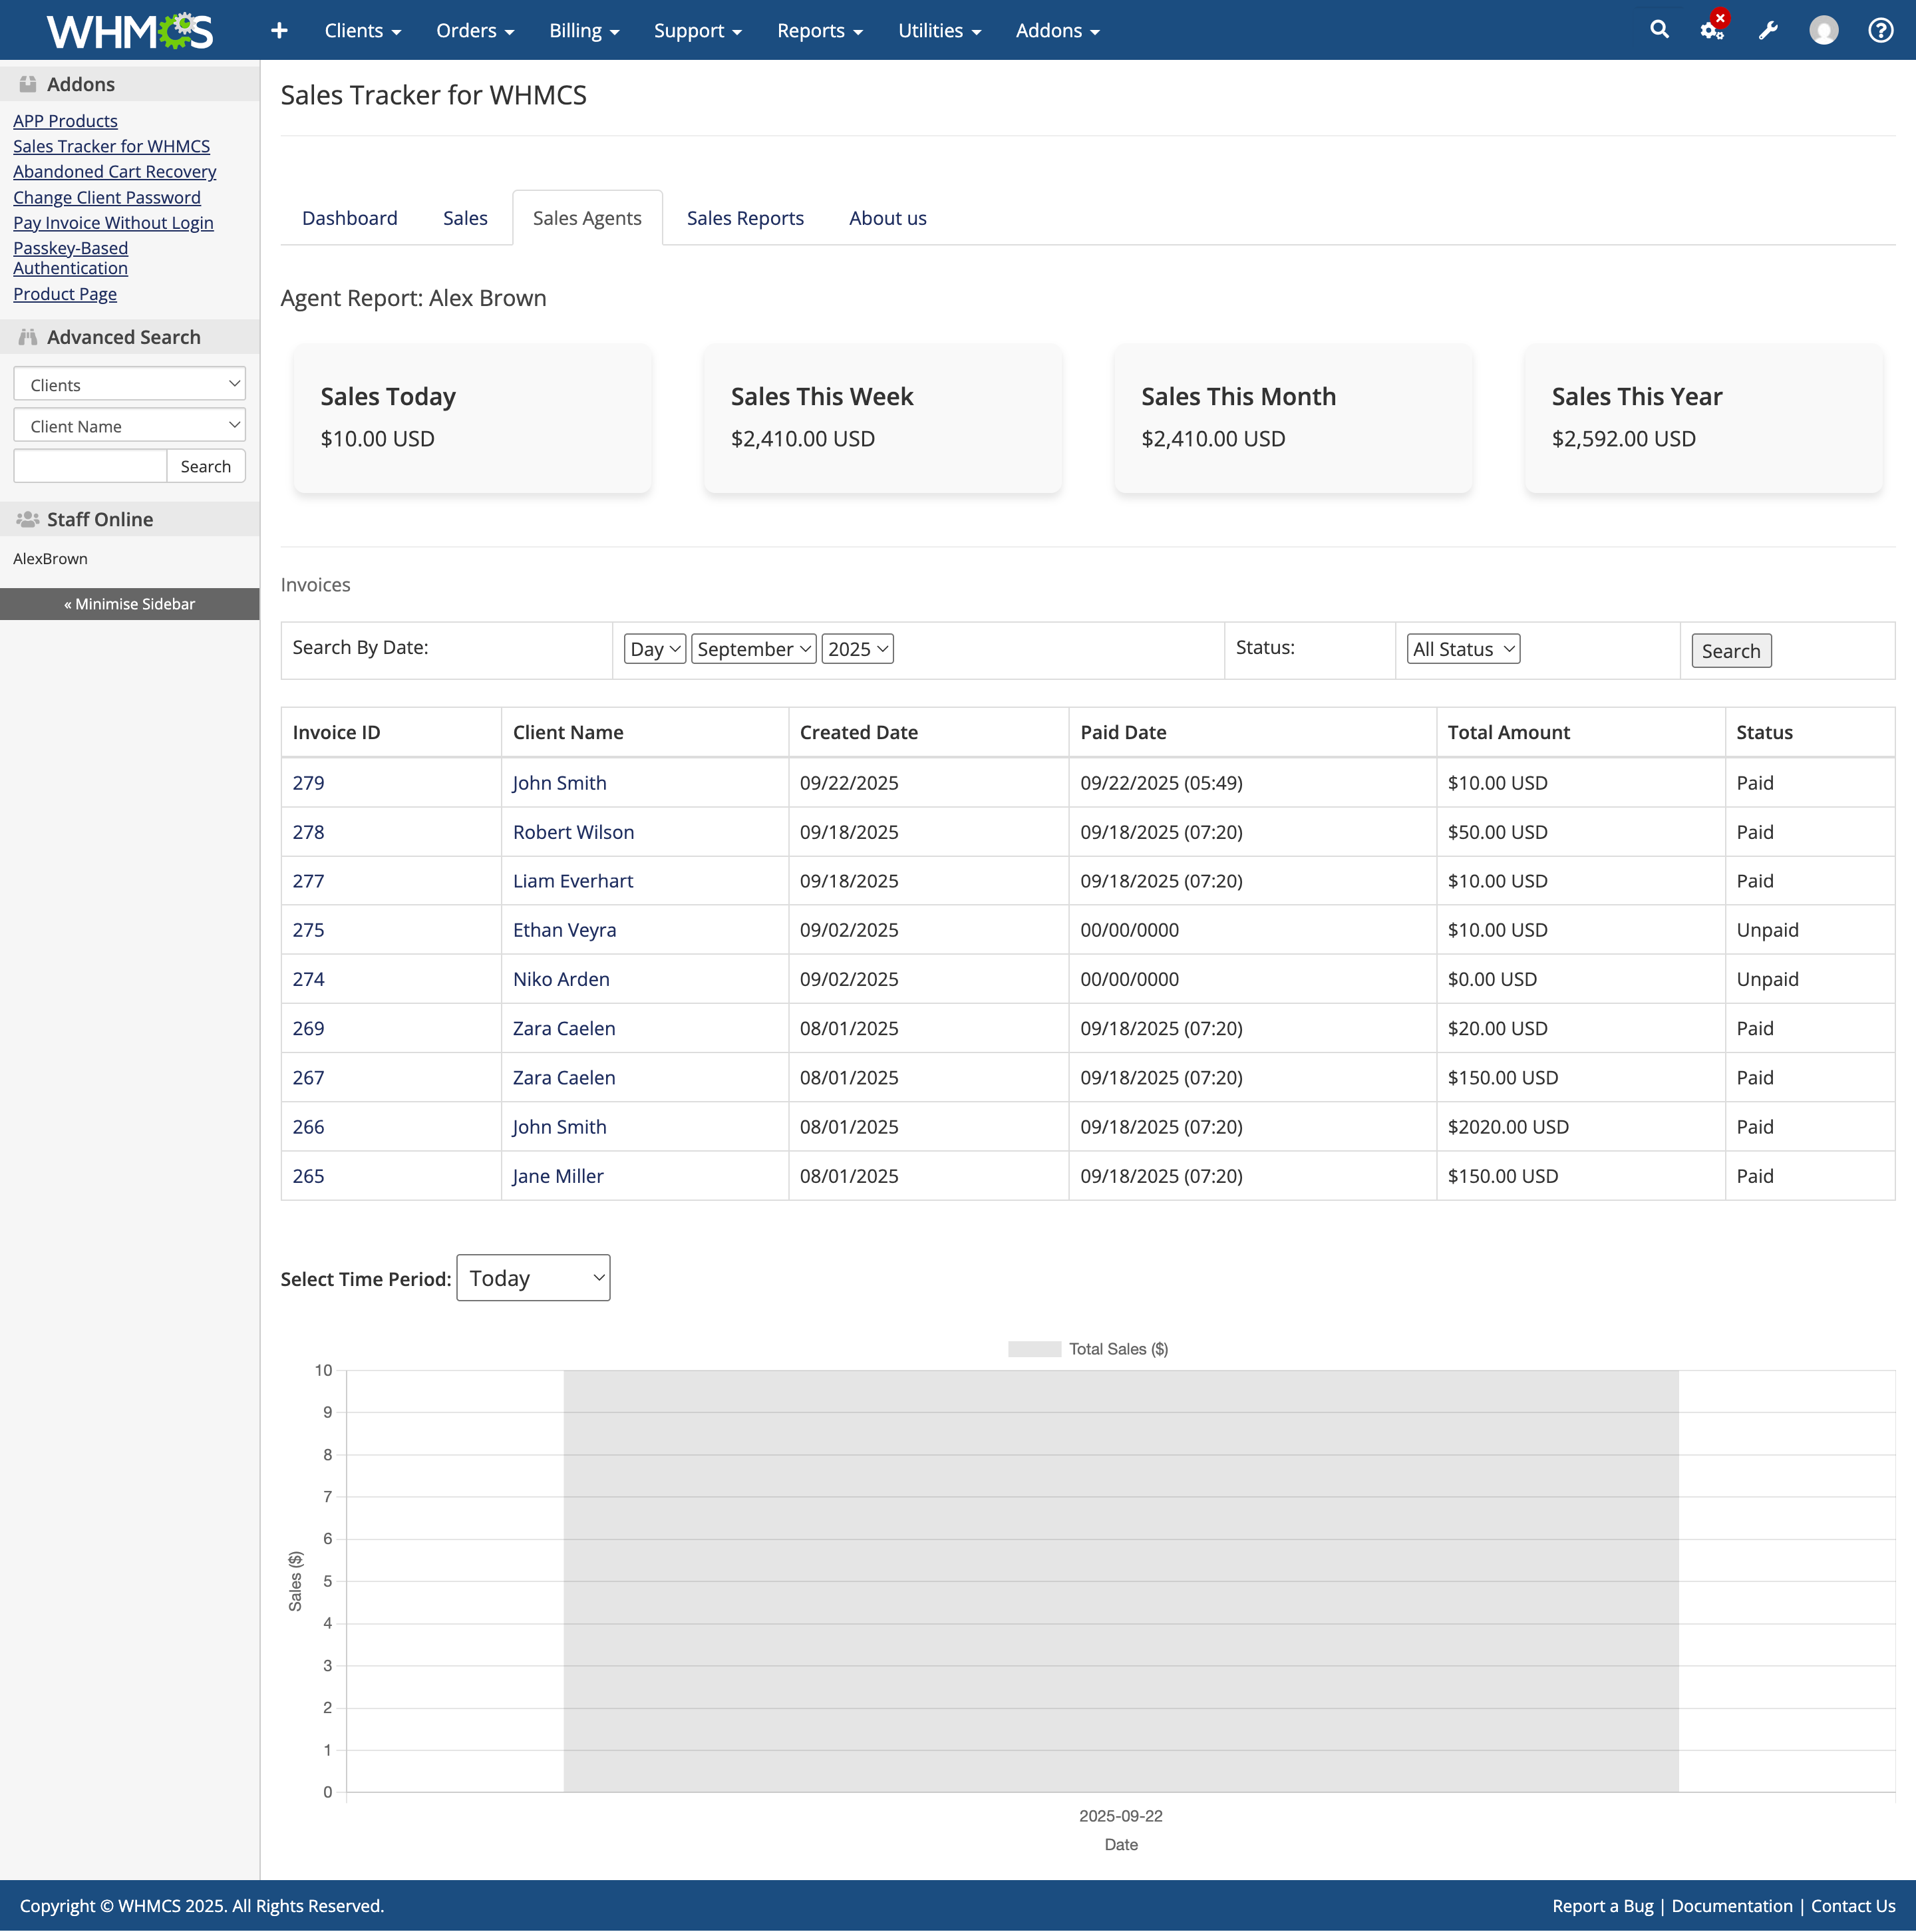Click the invoices Search button
The width and height of the screenshot is (1916, 1932).
(x=1730, y=651)
